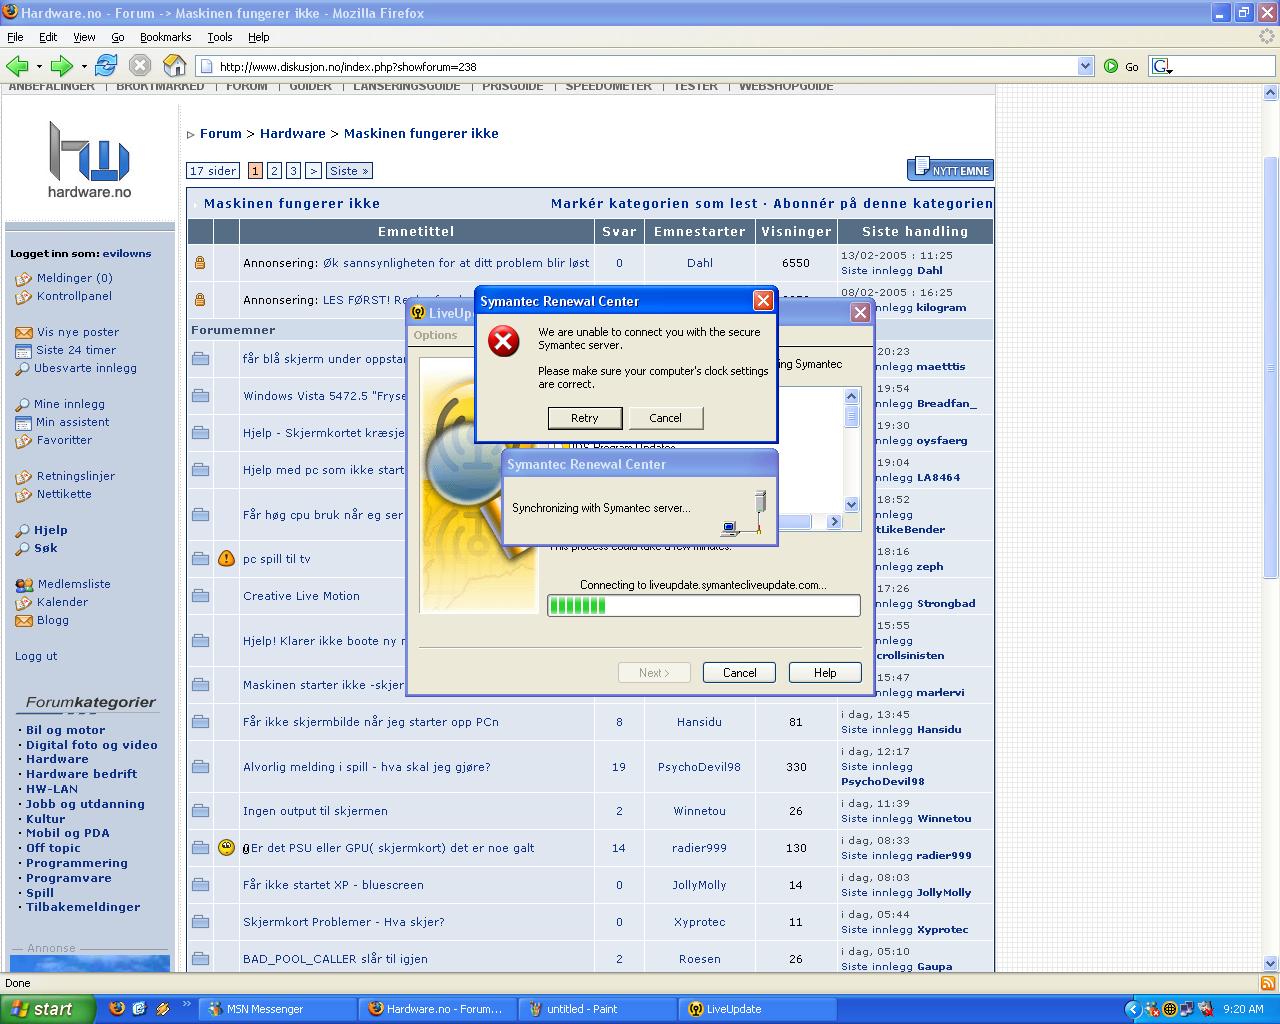Click the NYTT EMNE new topic button

point(950,169)
